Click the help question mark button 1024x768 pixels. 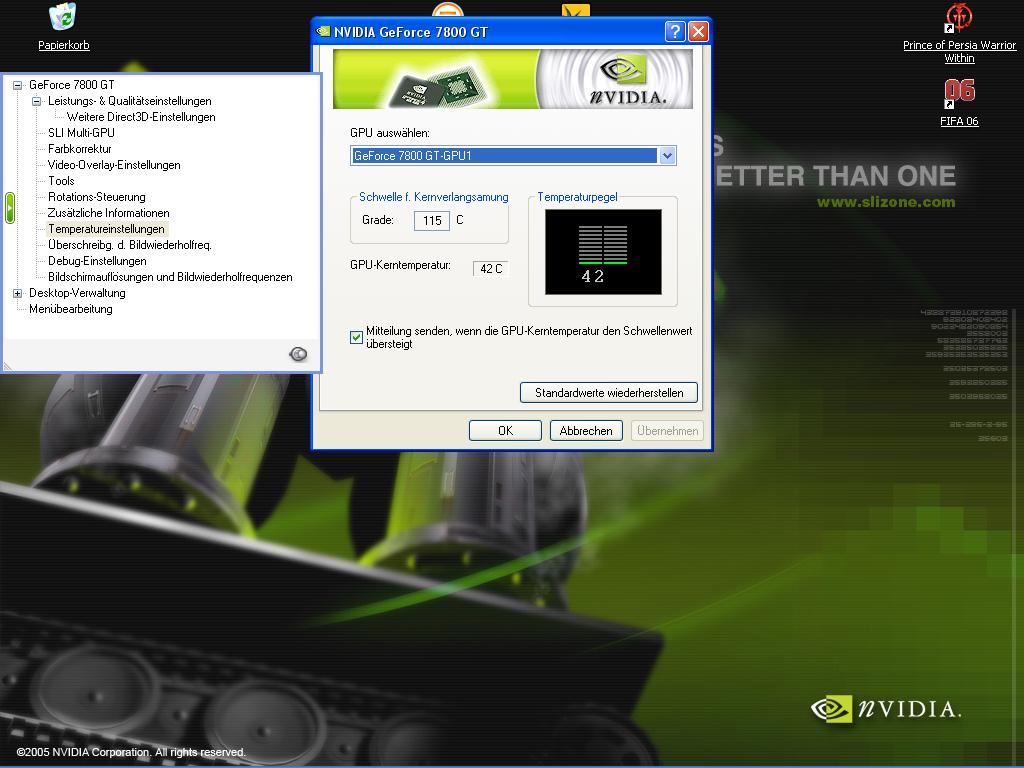[x=675, y=31]
